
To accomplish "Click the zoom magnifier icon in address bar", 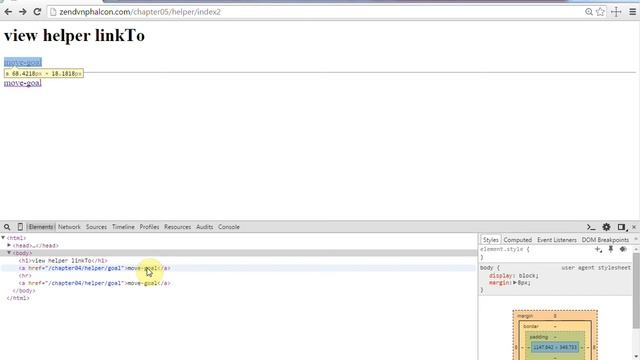I will pyautogui.click(x=589, y=12).
